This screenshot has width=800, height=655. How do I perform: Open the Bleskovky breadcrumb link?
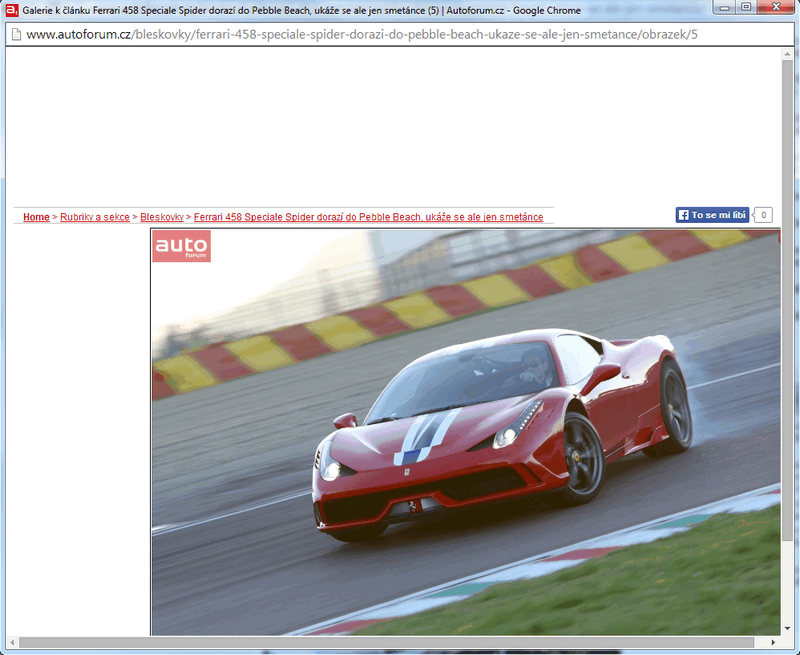point(161,217)
